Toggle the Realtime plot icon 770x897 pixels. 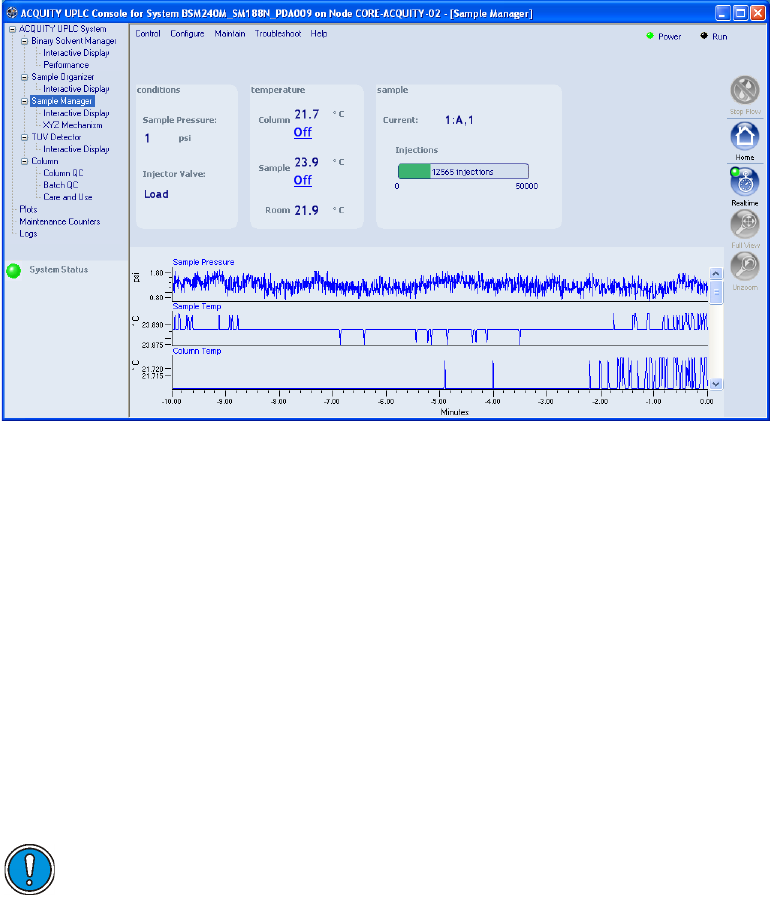coord(745,182)
